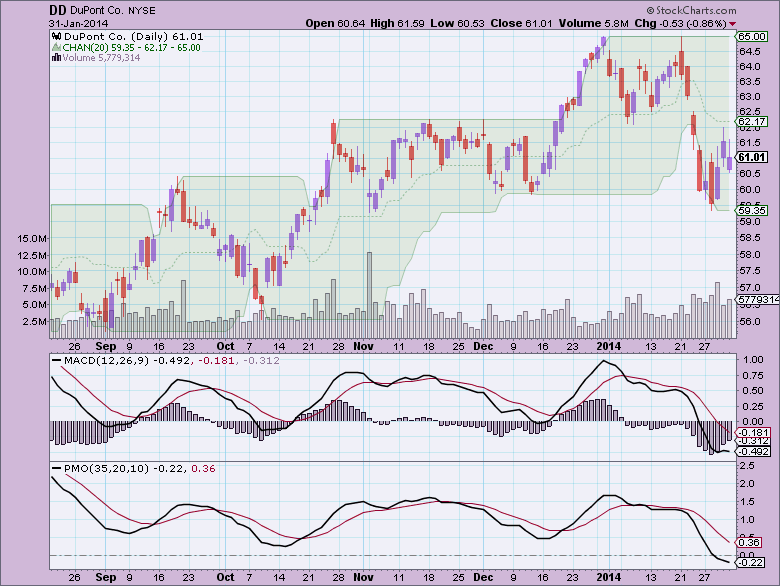Viewport: 780px width, 586px height.
Task: Click the Chg -0.53 (-0.86%) text
Action: (x=681, y=23)
